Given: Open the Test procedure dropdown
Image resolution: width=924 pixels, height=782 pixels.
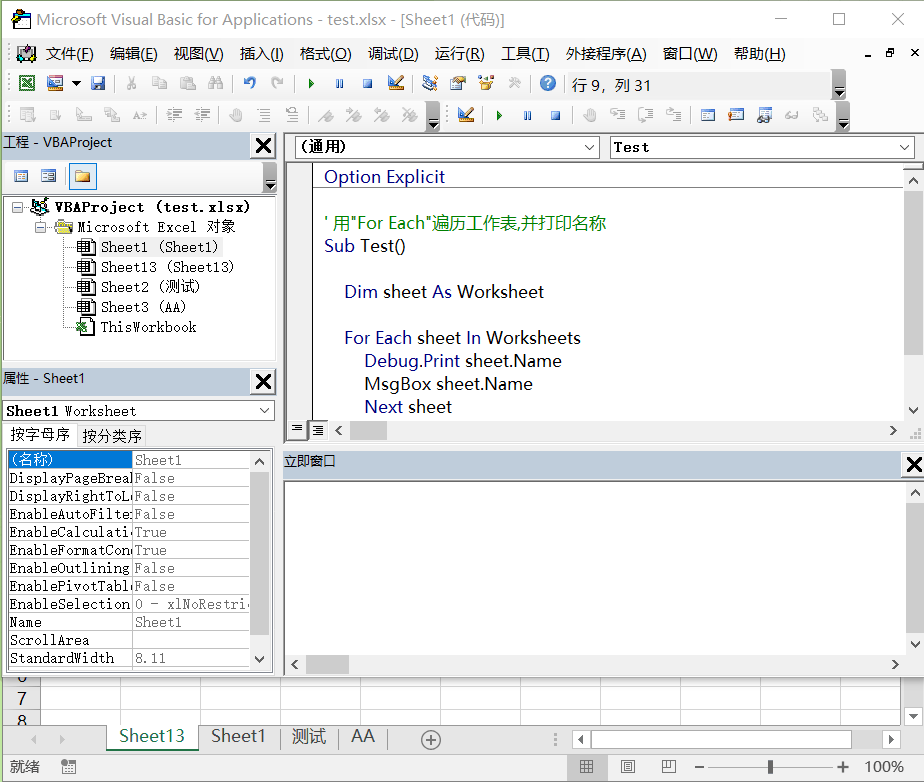Looking at the screenshot, I should (x=905, y=147).
